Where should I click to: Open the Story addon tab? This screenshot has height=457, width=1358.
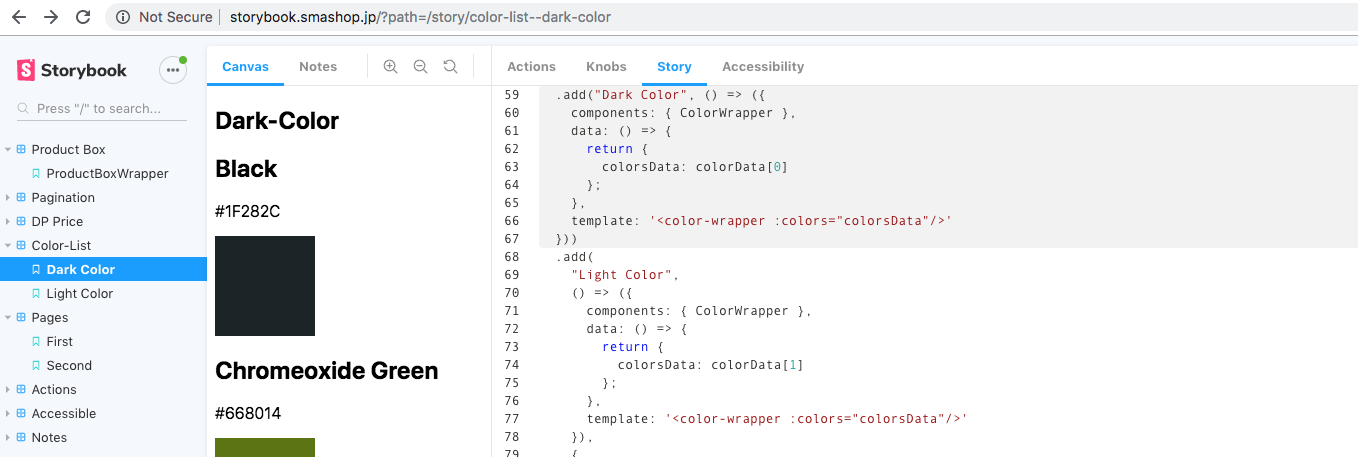click(x=674, y=66)
